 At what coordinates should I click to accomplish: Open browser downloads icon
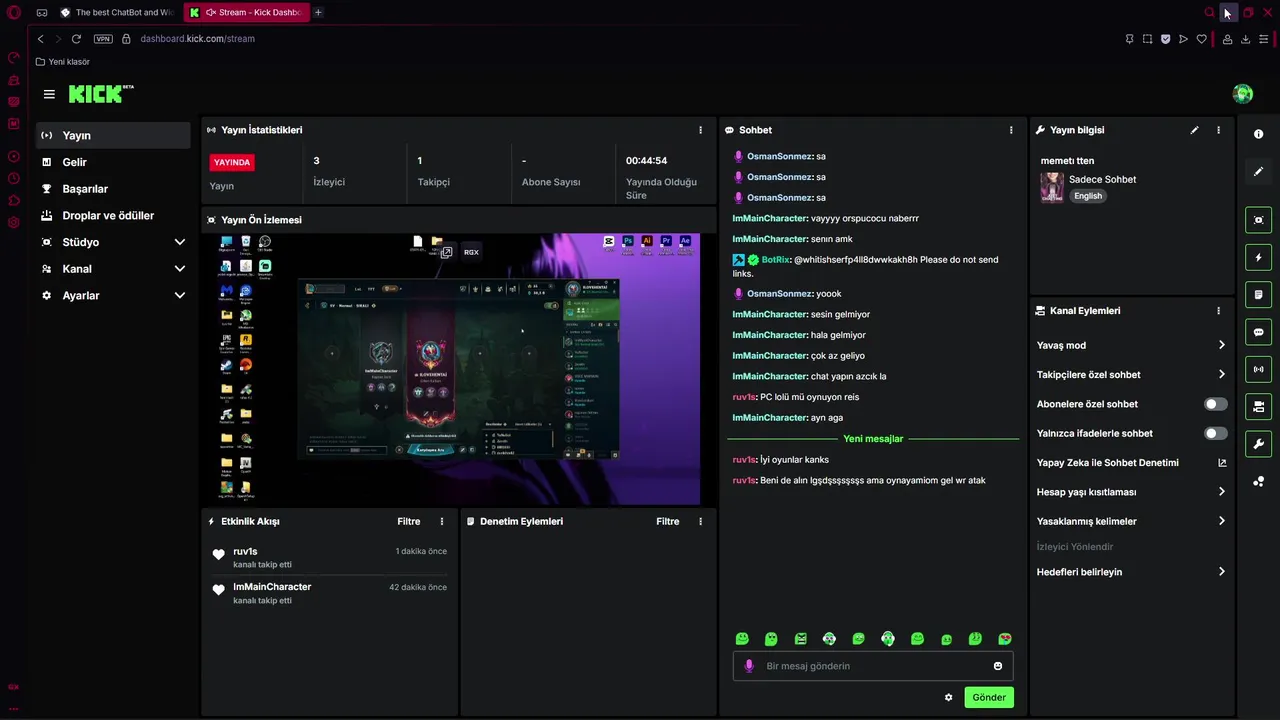[x=1245, y=39]
